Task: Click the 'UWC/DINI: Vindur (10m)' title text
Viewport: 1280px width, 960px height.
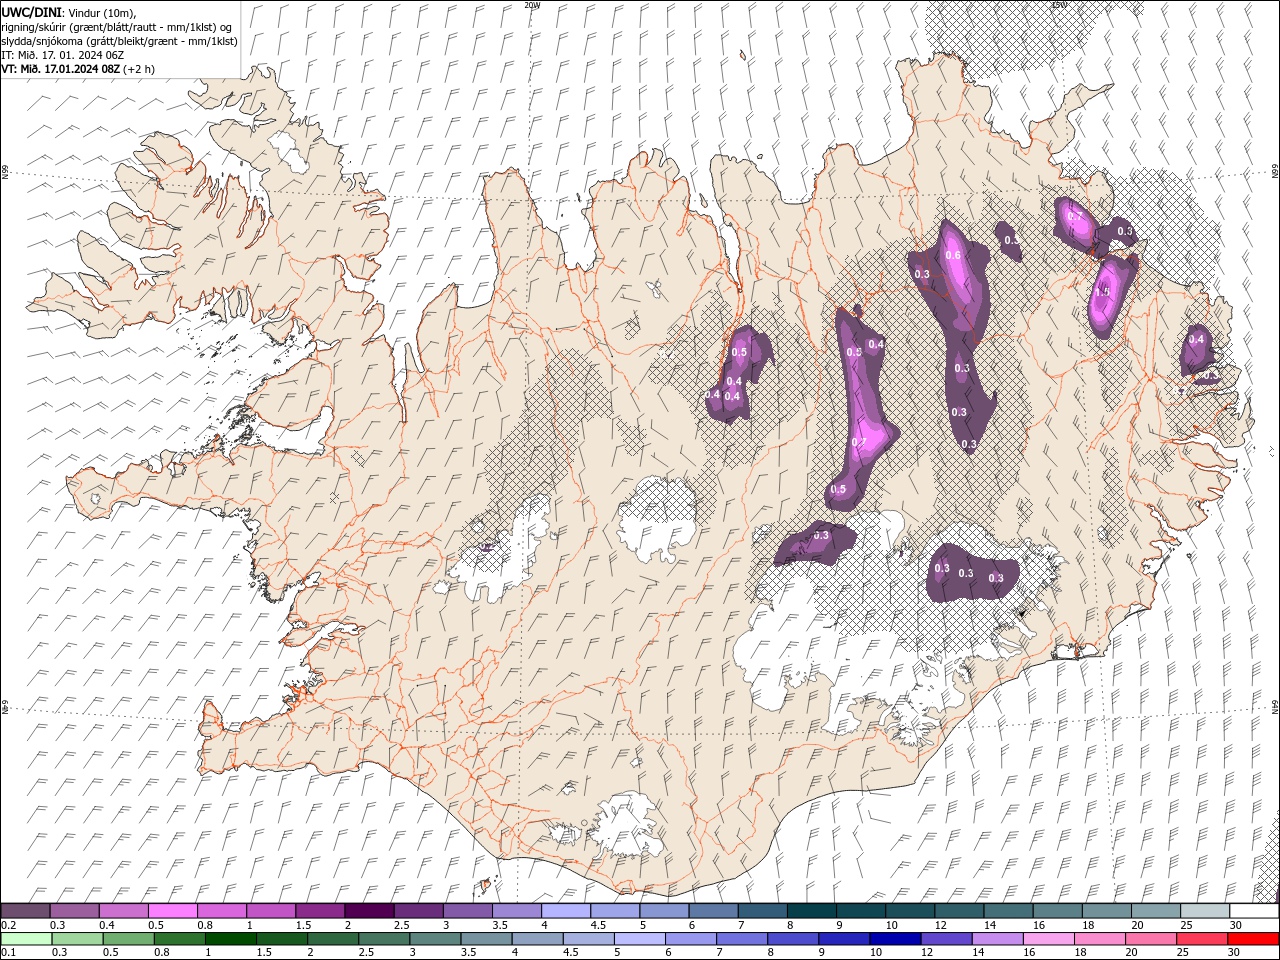Action: click(x=68, y=12)
